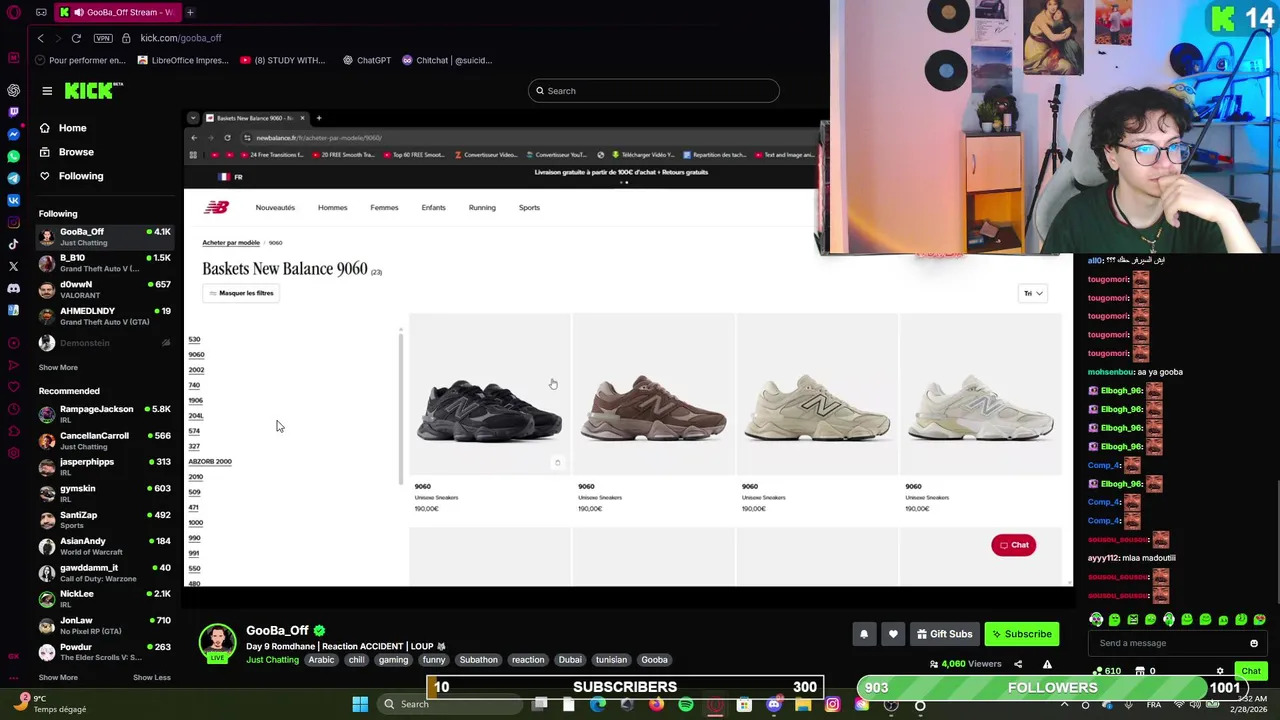Go to Home in Kick sidebar
This screenshot has height=720, width=1280.
pyautogui.click(x=72, y=128)
